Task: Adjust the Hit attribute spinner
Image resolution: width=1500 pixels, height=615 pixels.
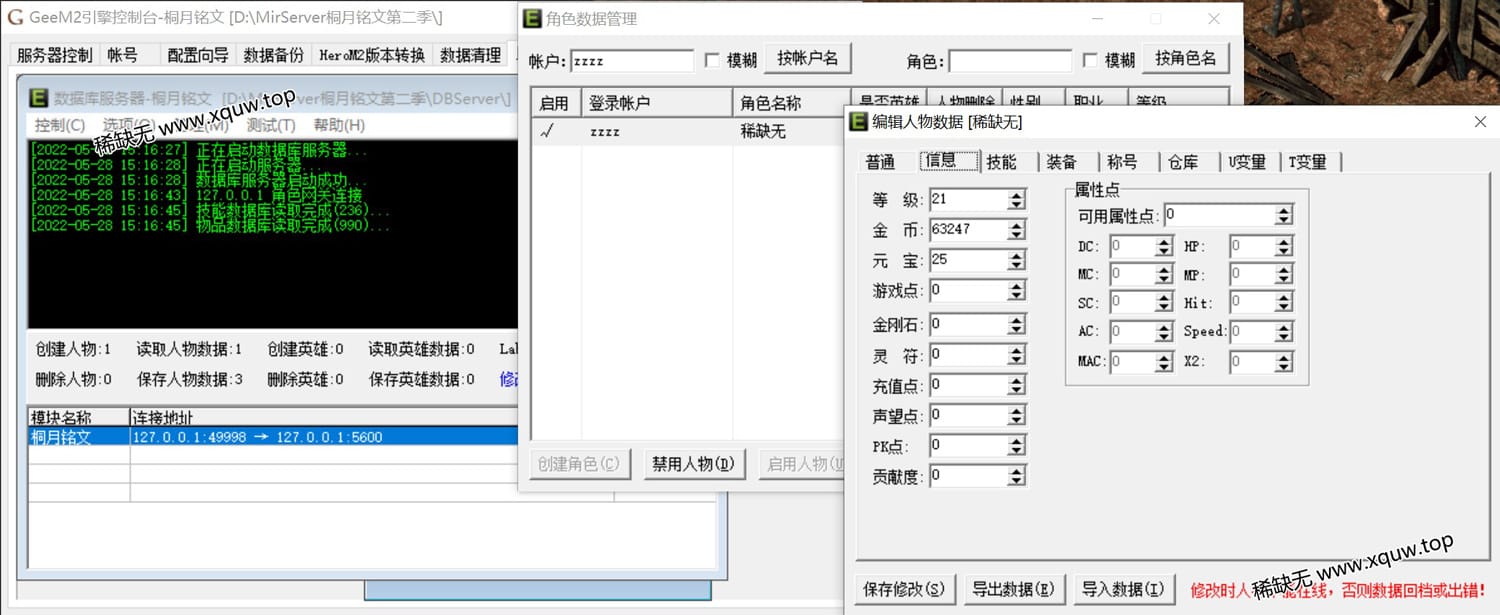Action: point(1284,302)
